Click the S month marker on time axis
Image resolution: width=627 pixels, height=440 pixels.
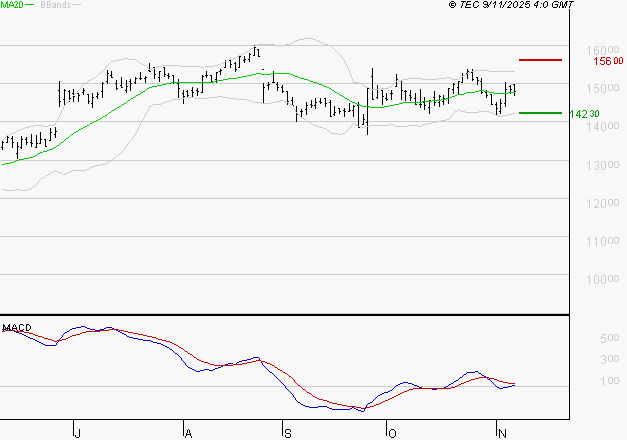(288, 433)
